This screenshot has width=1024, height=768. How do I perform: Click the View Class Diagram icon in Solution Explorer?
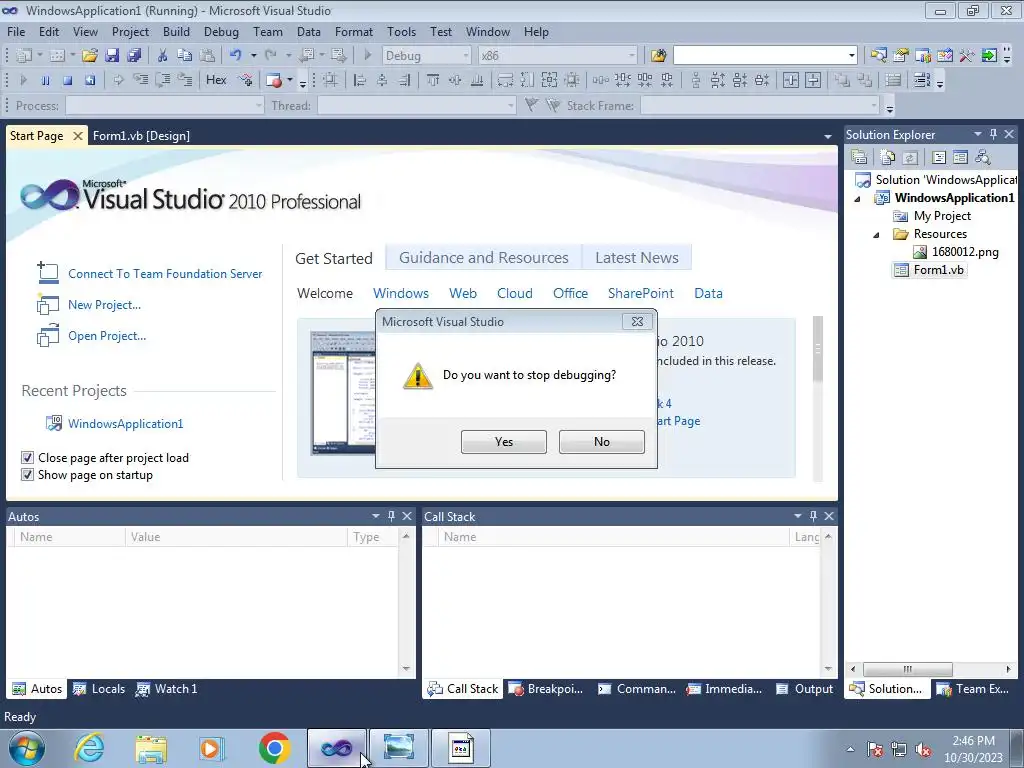tap(982, 157)
